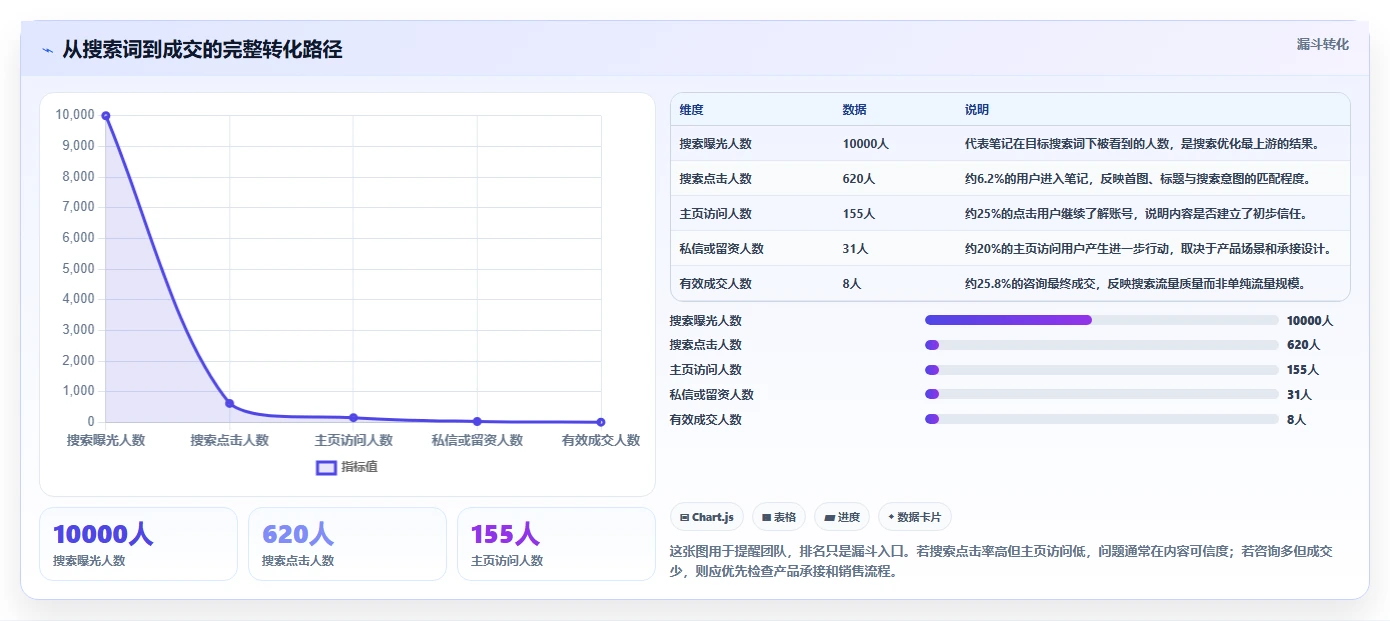Screen dimensions: 1390x621
Task: Click the 155人 stat card
Action: coord(556,544)
